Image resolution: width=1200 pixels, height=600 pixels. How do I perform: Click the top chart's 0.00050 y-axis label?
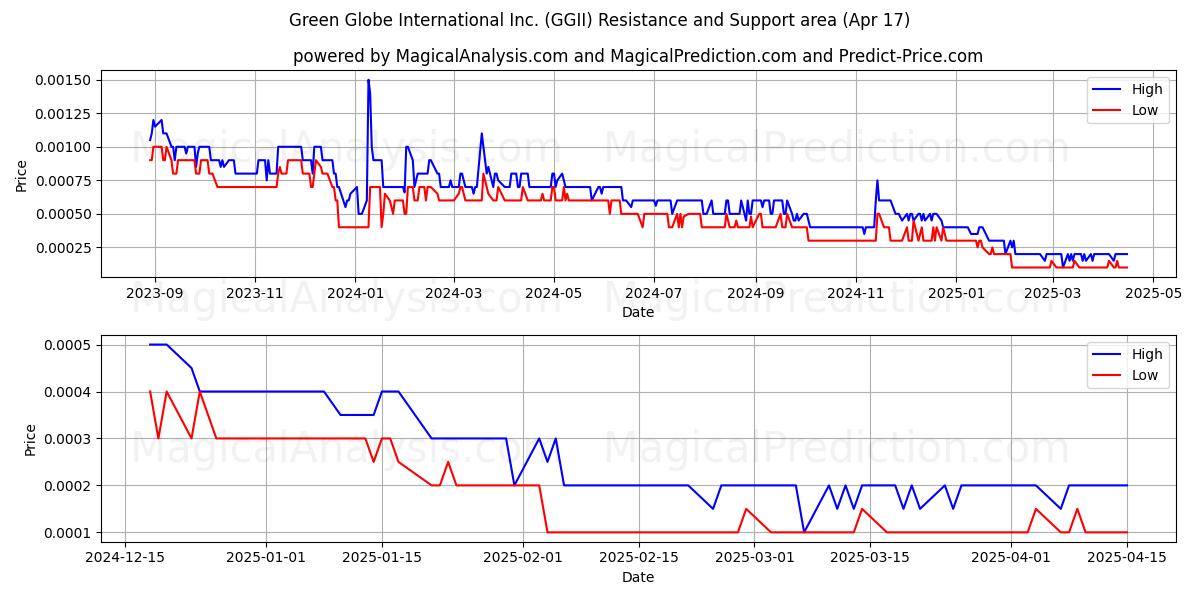click(65, 214)
